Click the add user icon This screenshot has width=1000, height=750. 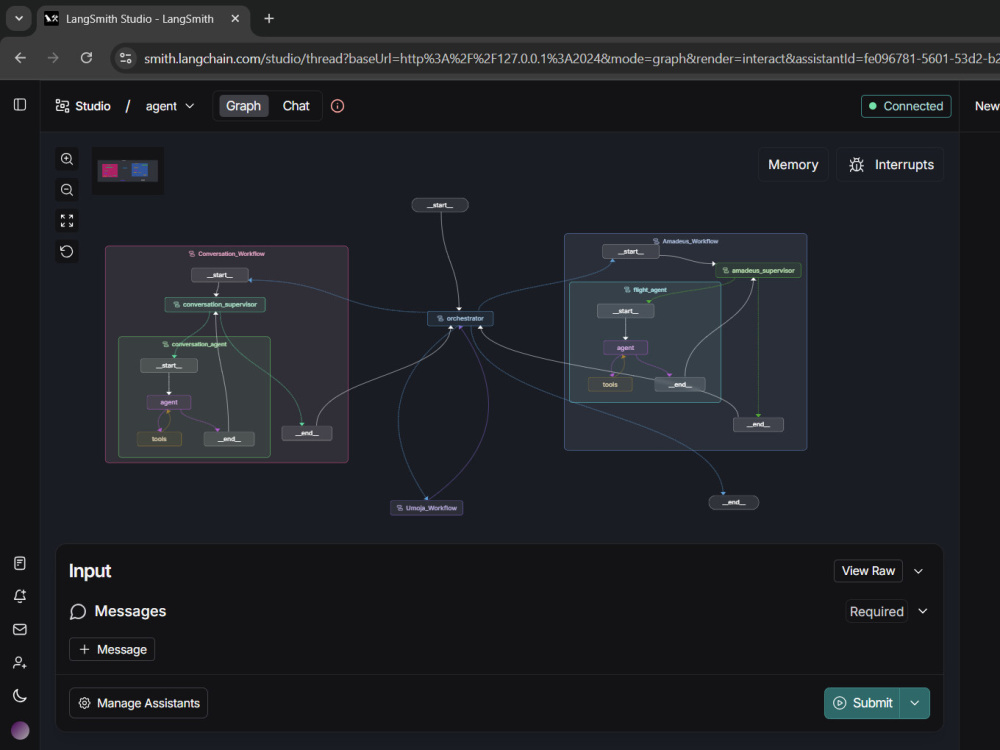[x=20, y=663]
